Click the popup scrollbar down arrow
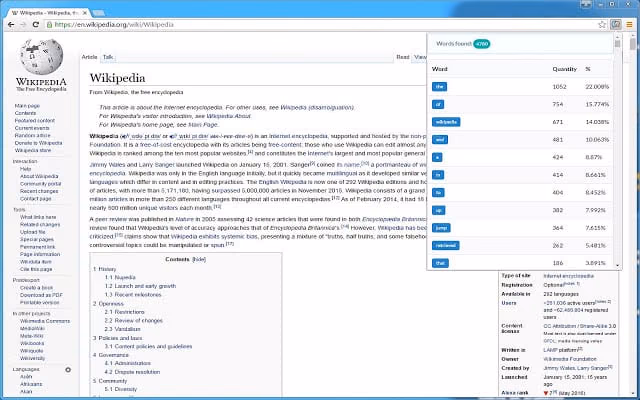 point(617,265)
